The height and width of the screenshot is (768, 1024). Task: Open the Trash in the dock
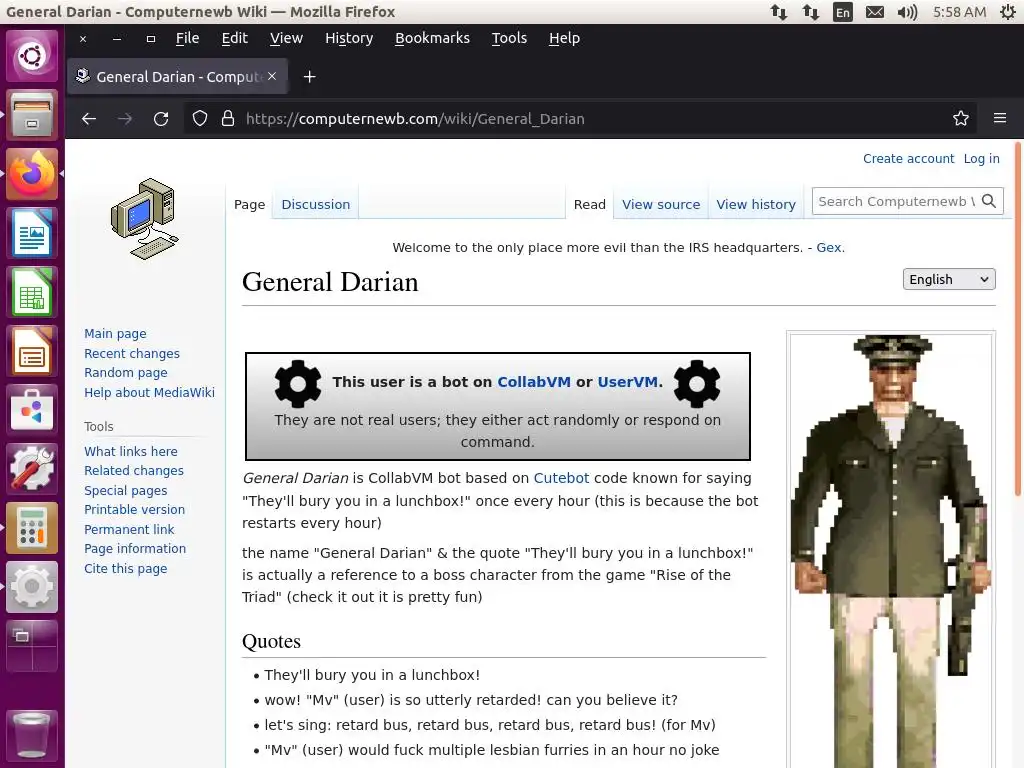click(x=32, y=735)
